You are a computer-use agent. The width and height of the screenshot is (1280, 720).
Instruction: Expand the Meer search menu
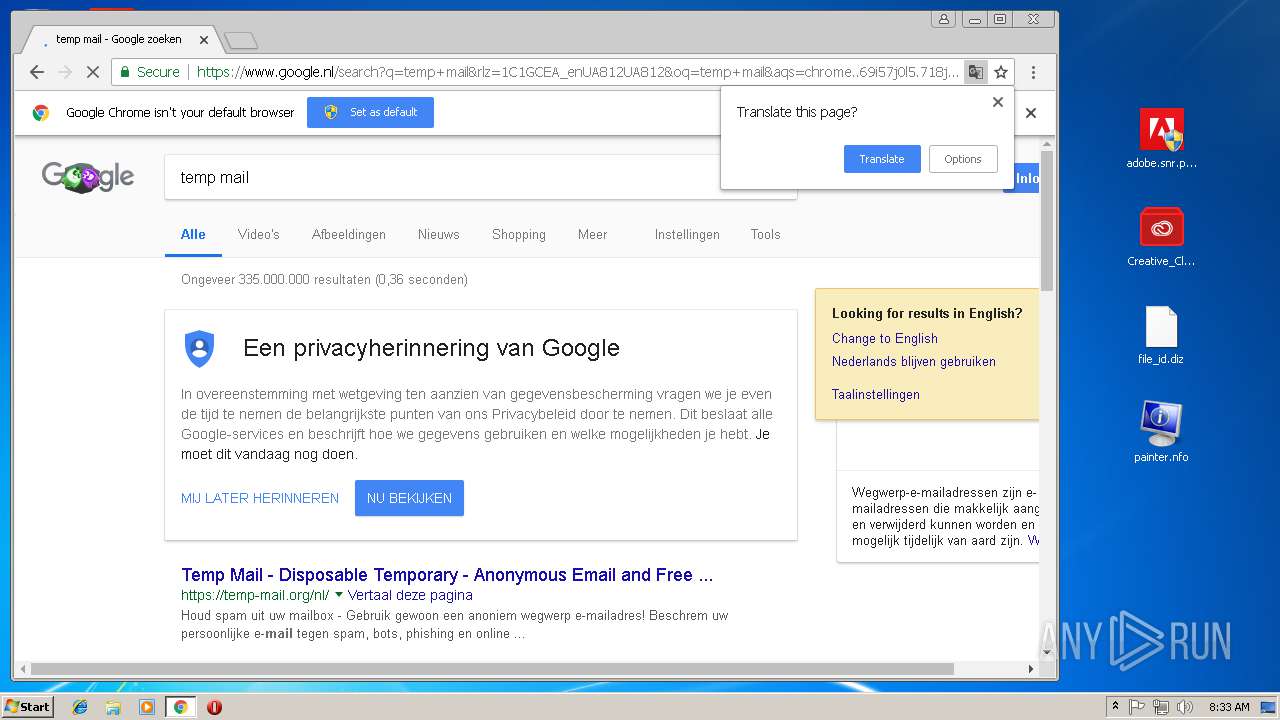click(x=593, y=234)
